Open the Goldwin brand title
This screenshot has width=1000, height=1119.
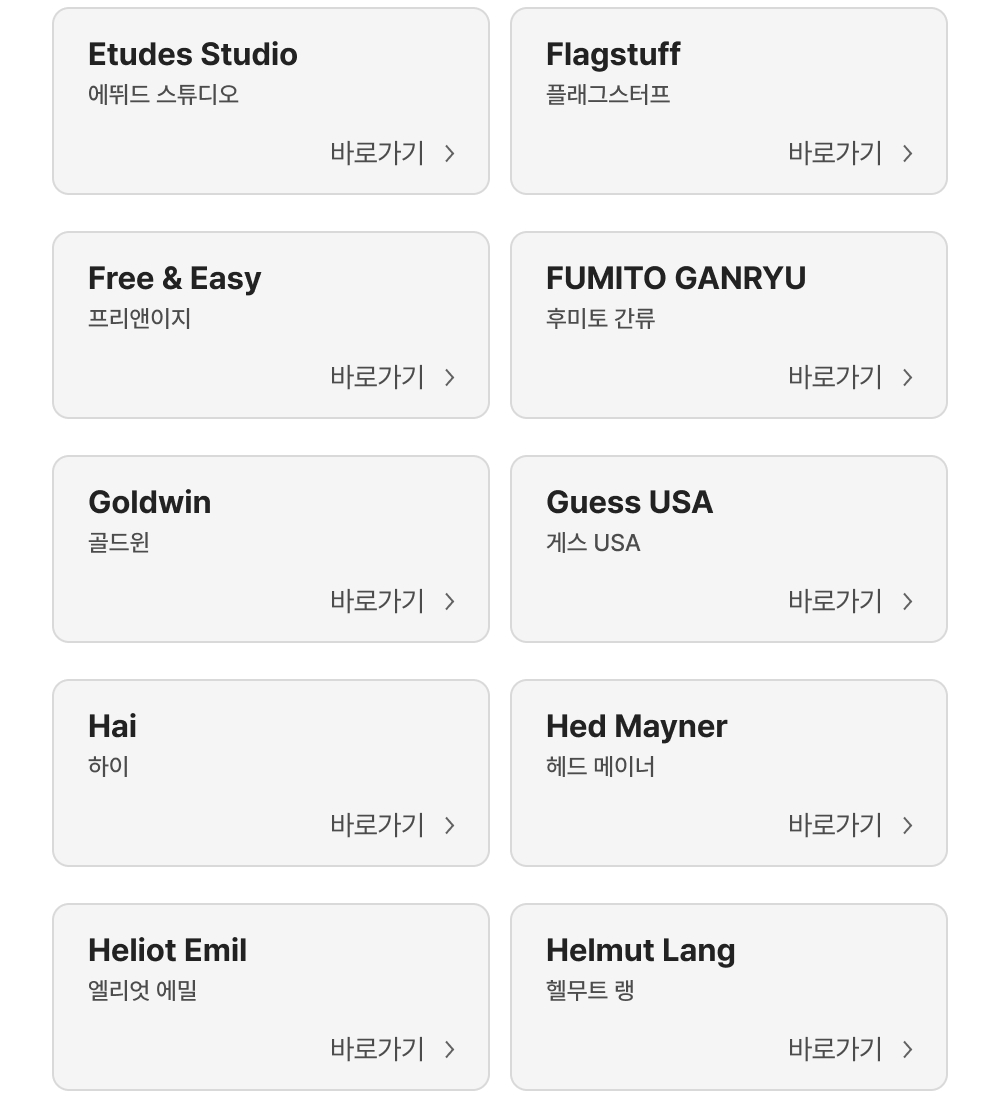[x=150, y=502]
